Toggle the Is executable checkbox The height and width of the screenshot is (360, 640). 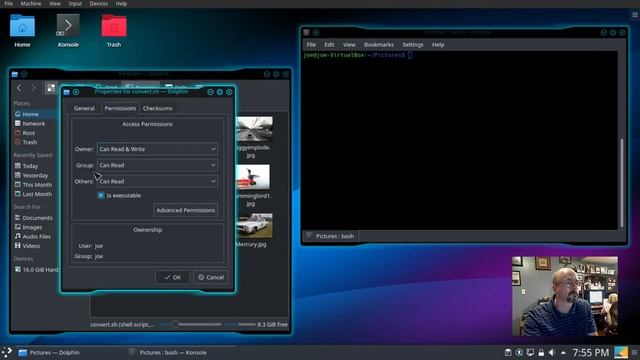101,196
